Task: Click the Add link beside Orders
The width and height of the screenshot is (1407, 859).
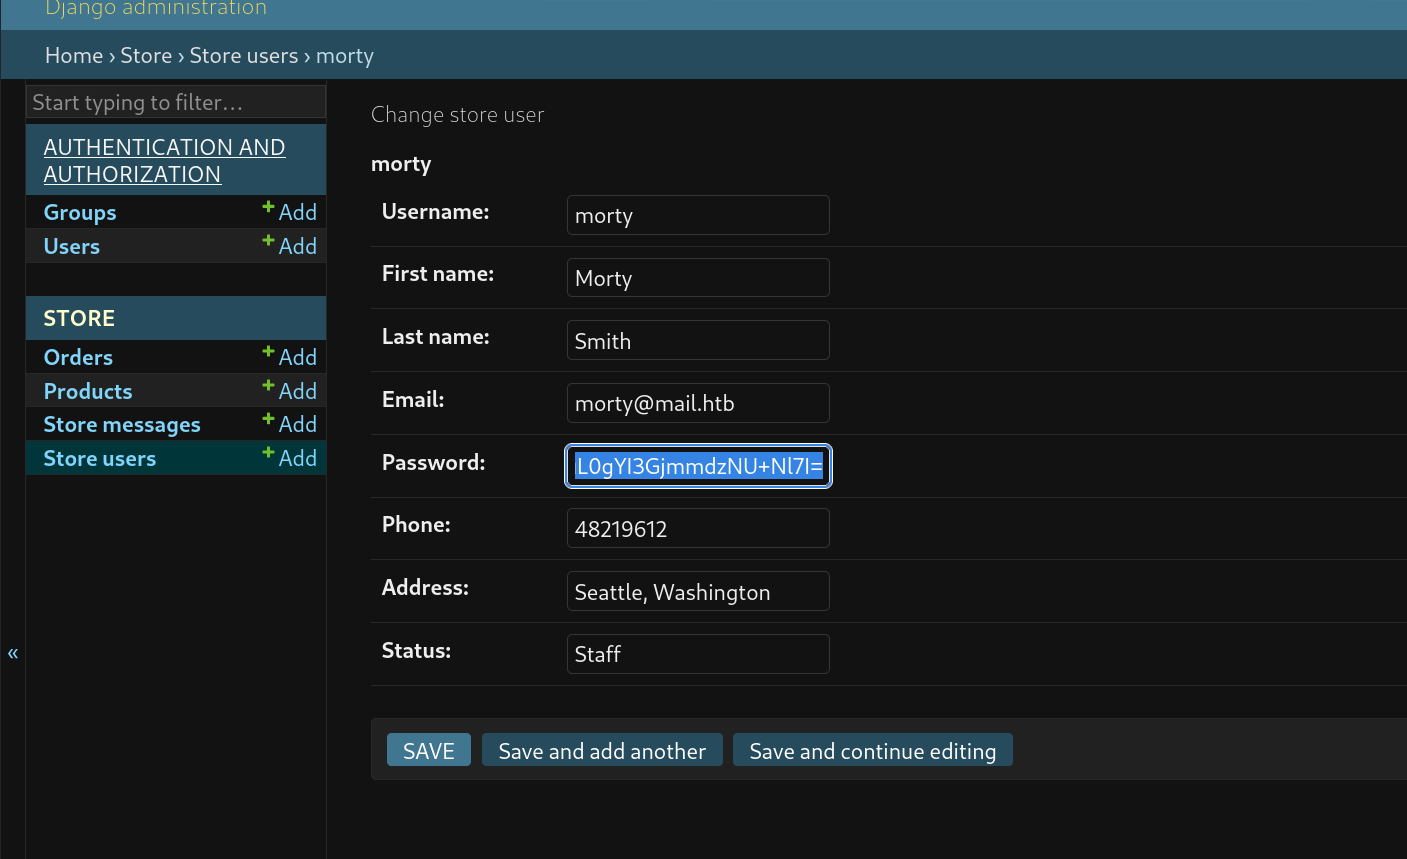Action: click(290, 357)
